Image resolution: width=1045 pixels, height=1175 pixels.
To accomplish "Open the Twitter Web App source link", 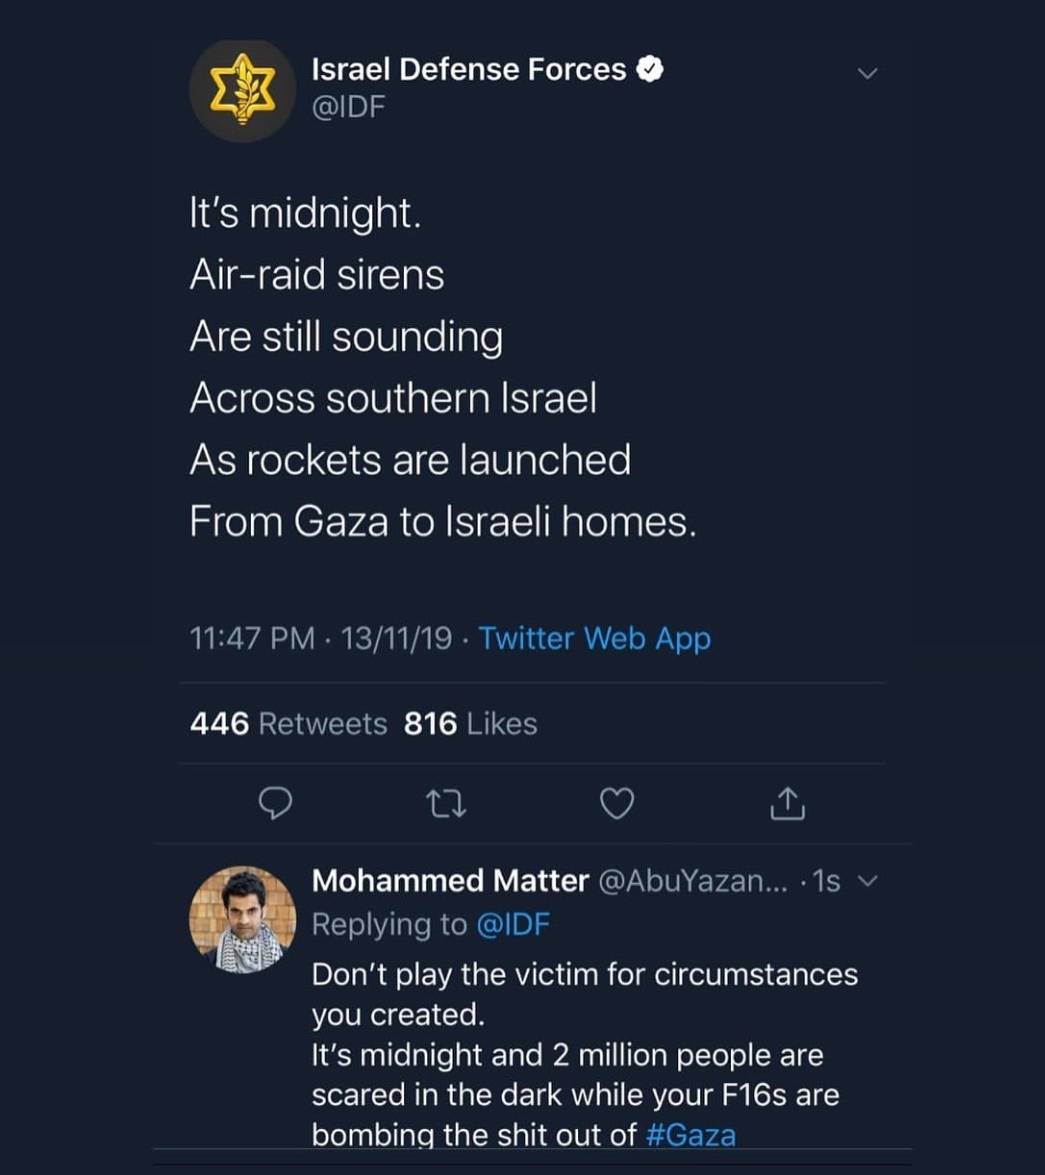I will click(x=595, y=638).
